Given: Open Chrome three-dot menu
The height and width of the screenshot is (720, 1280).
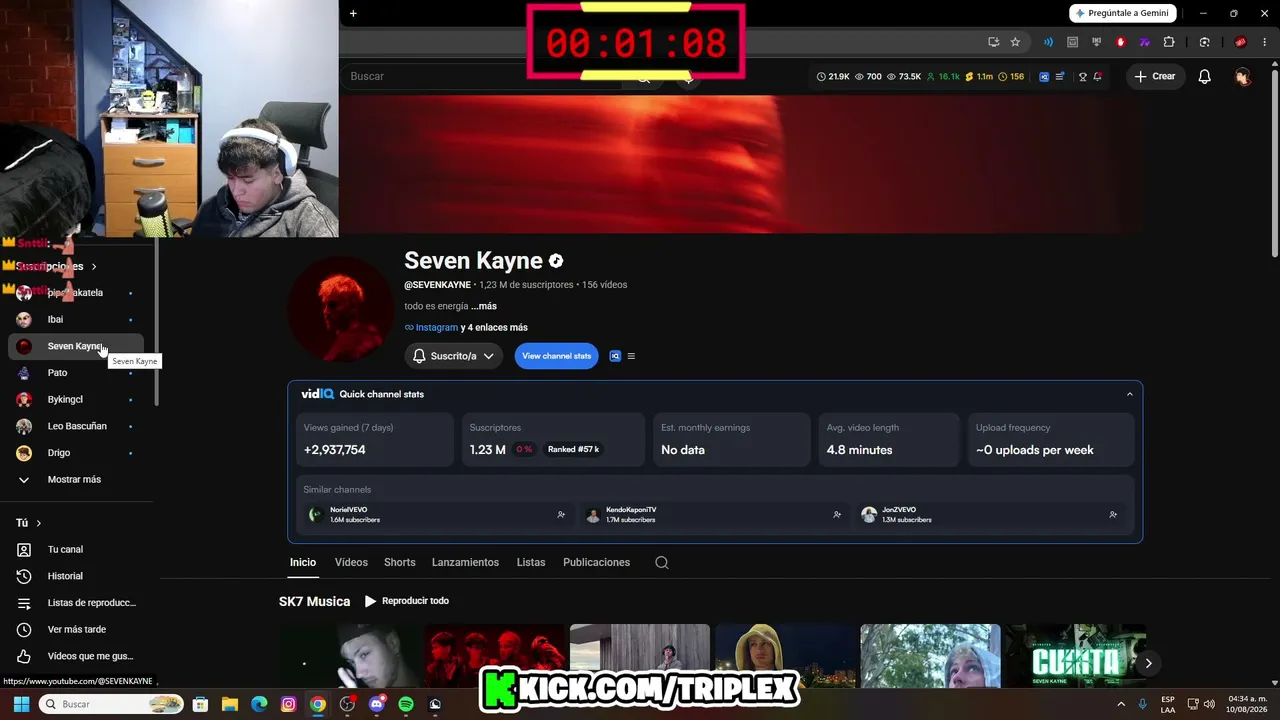Looking at the screenshot, I should (1266, 42).
